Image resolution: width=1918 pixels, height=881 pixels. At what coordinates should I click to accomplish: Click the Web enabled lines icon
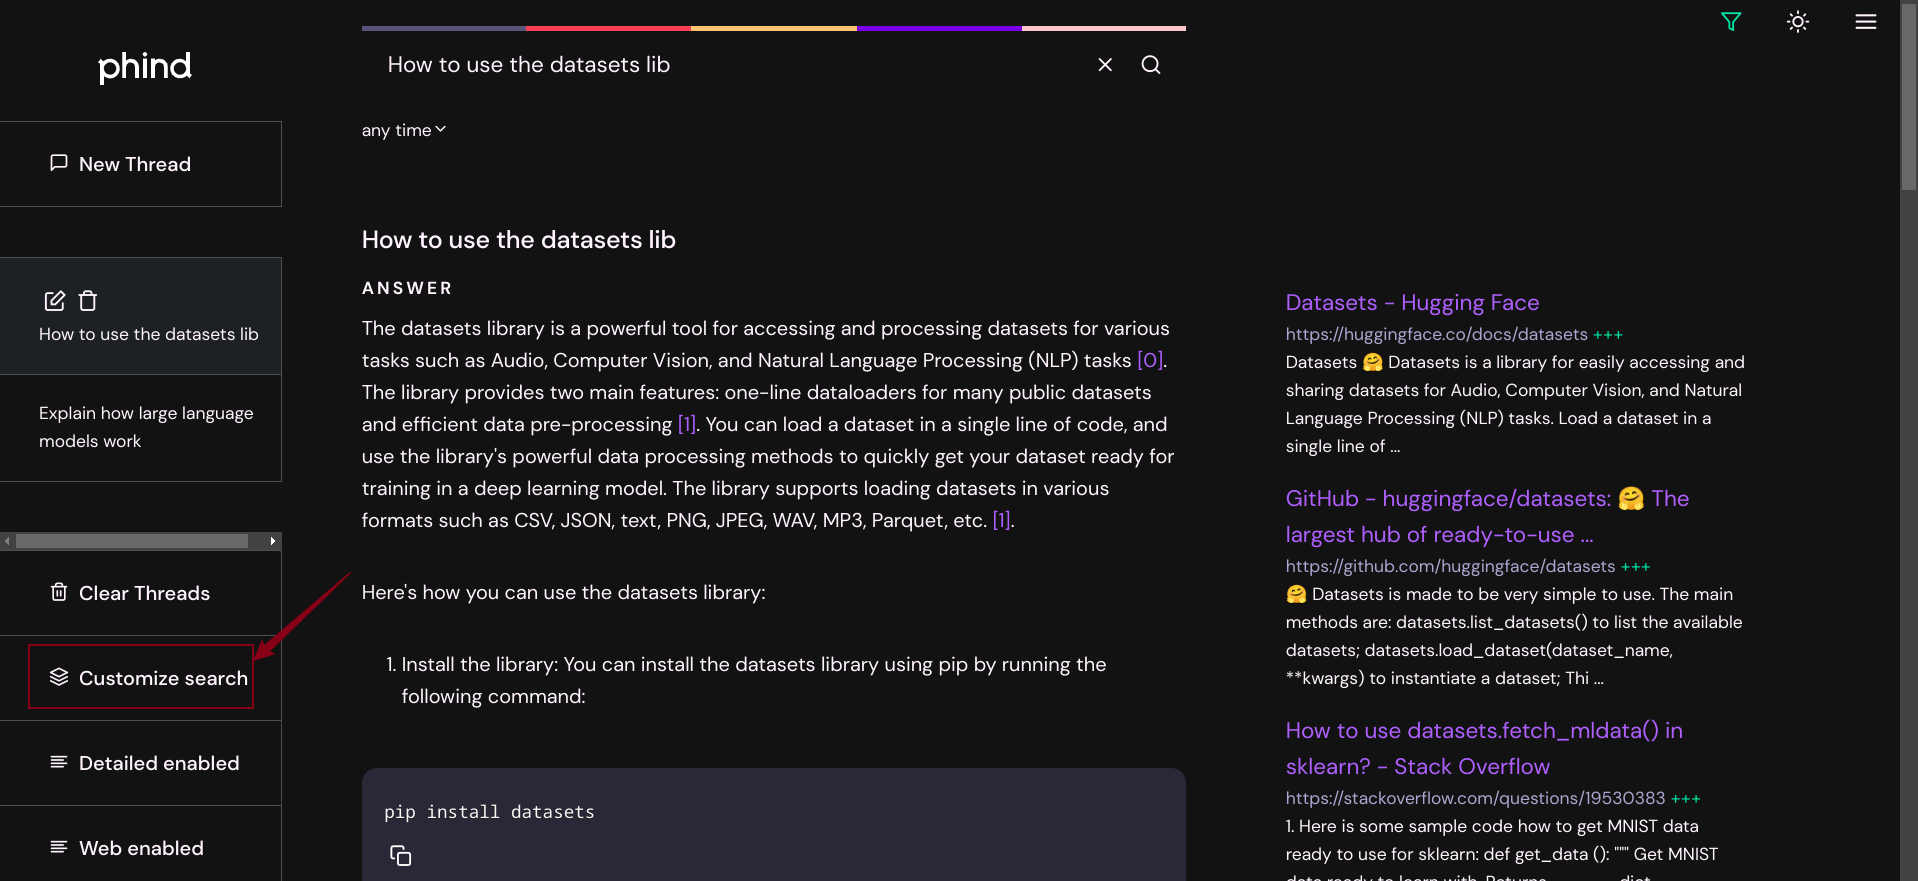click(59, 847)
